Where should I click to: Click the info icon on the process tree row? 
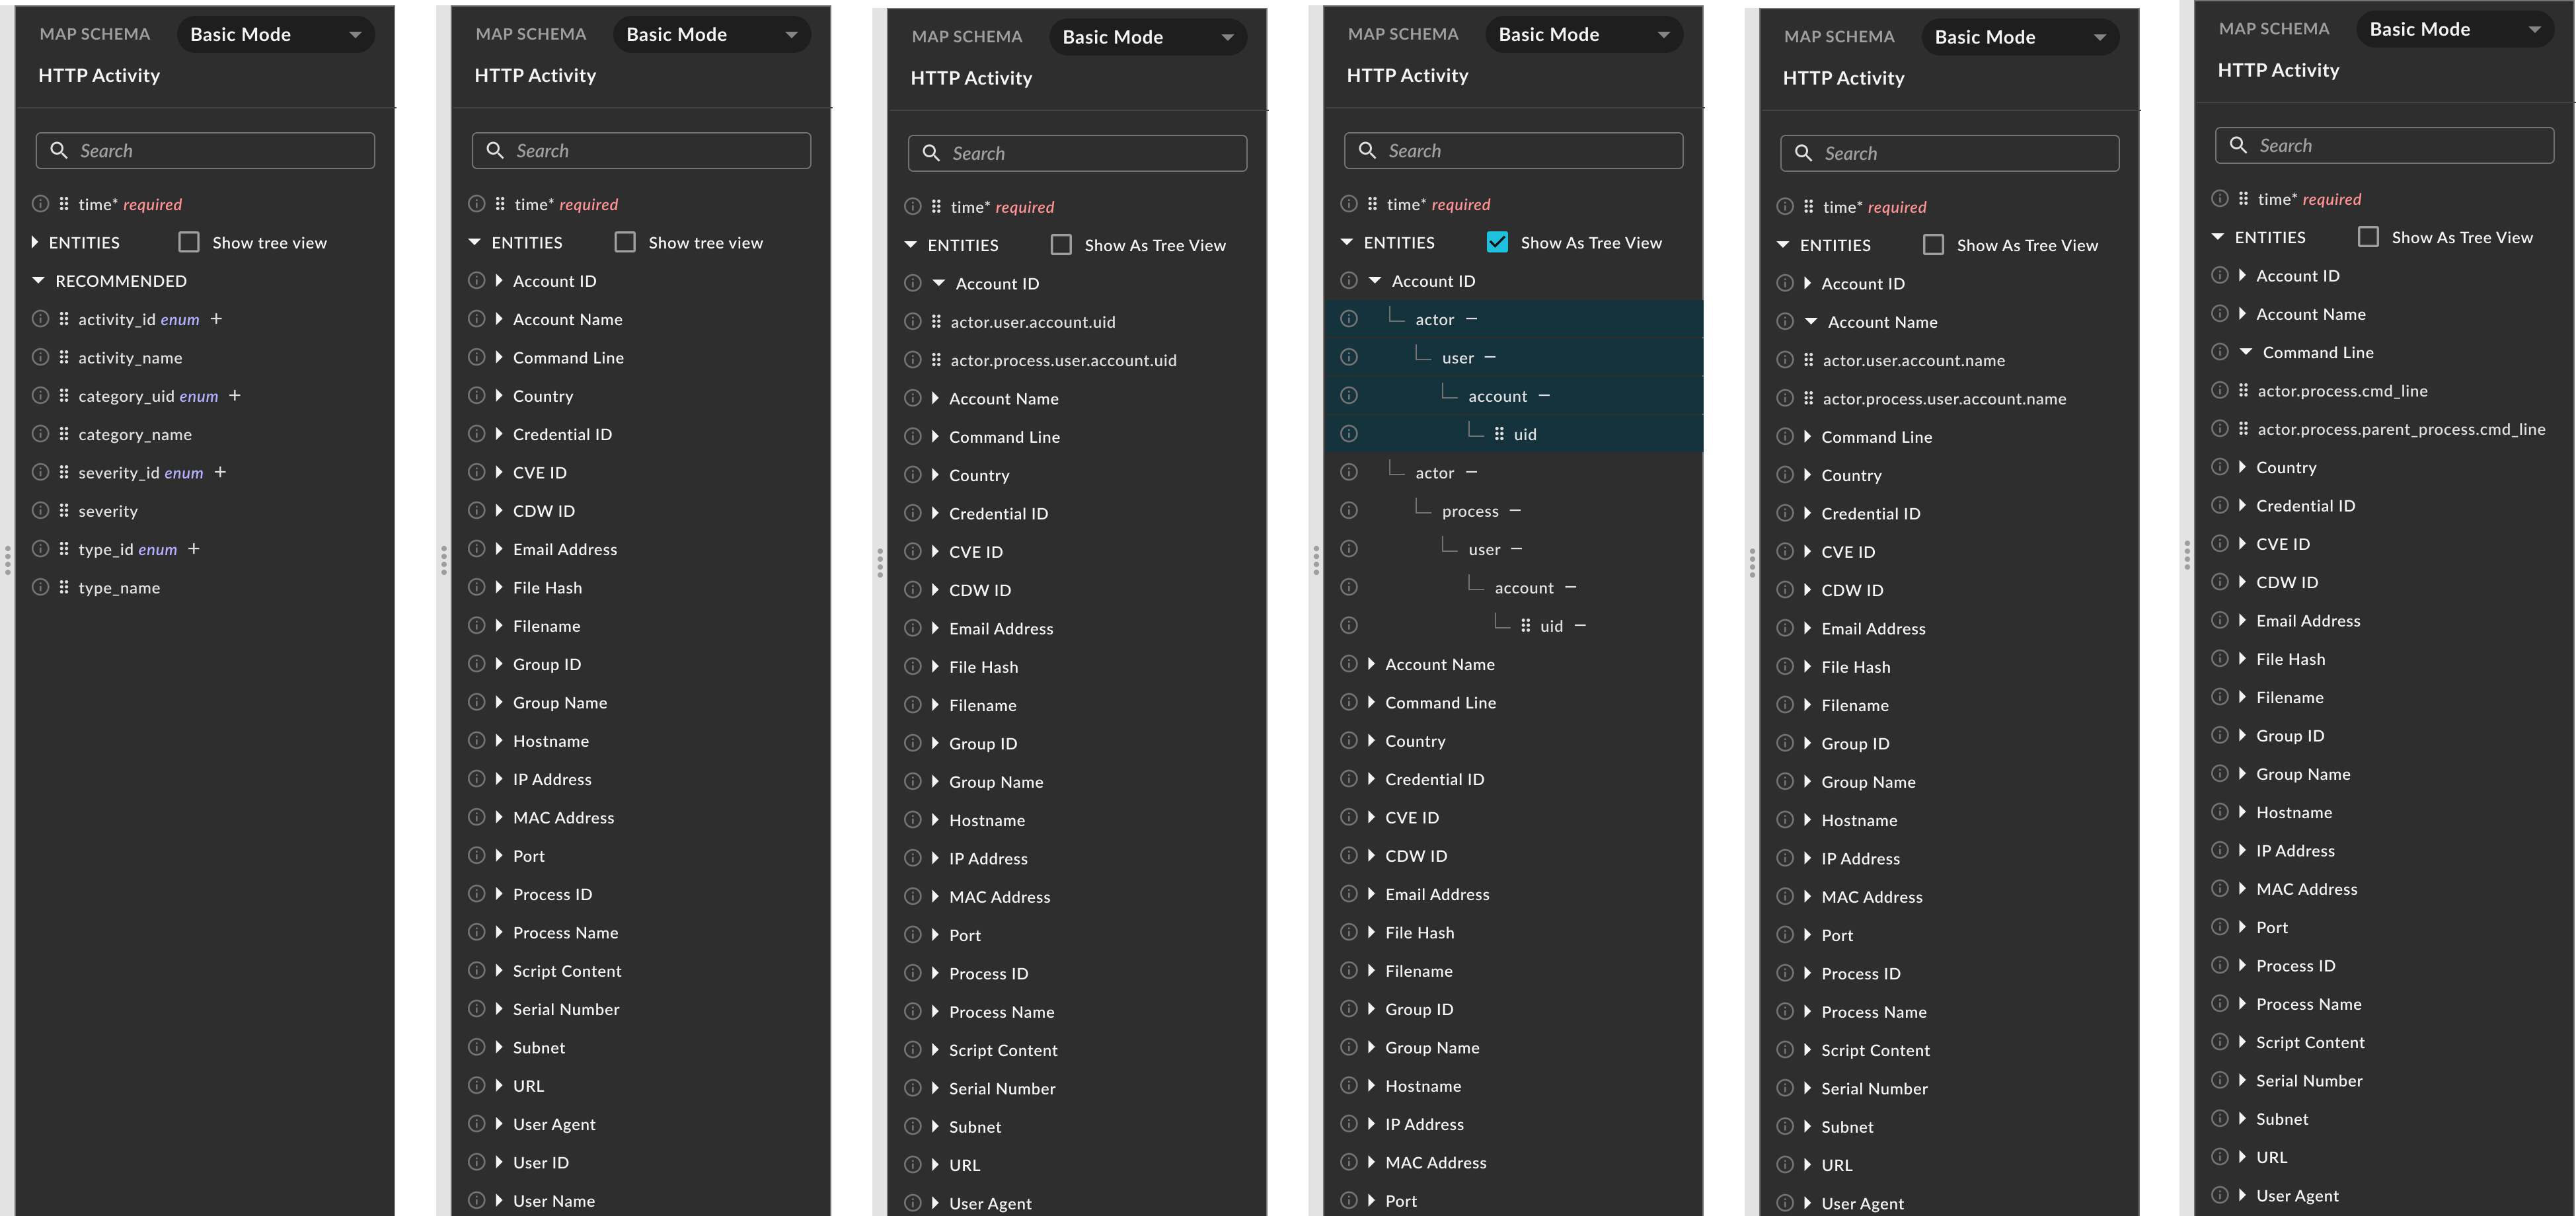(1348, 511)
